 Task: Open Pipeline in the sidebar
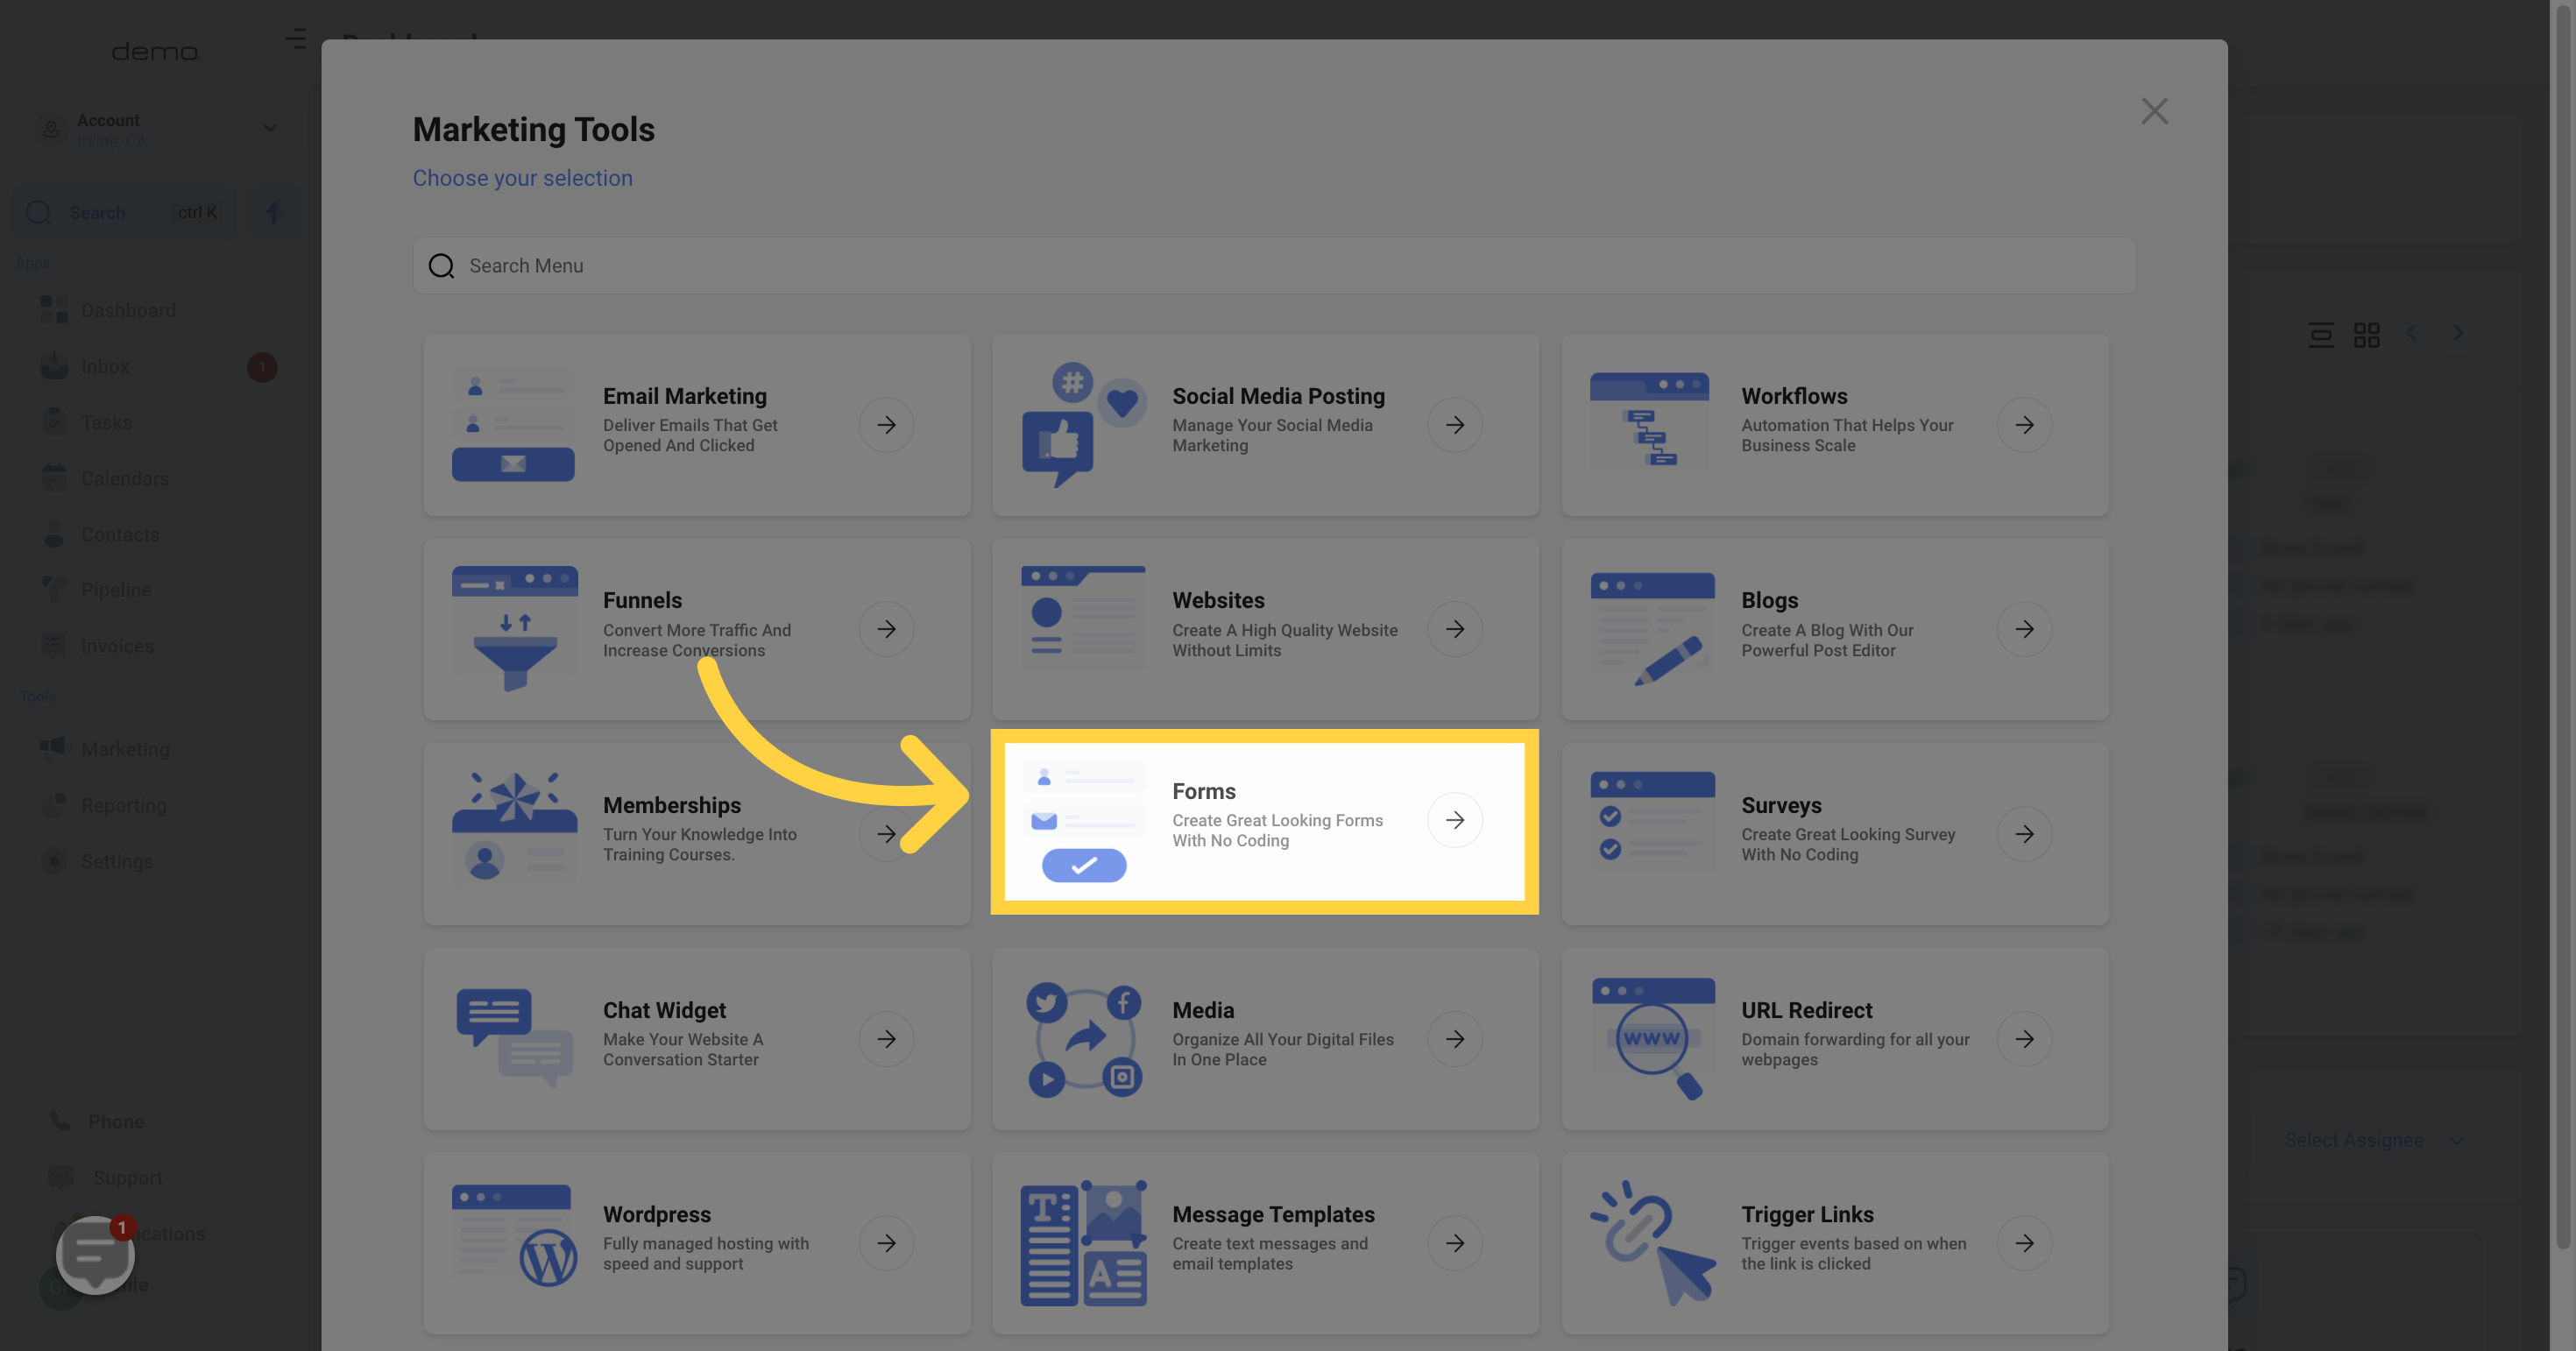116,590
